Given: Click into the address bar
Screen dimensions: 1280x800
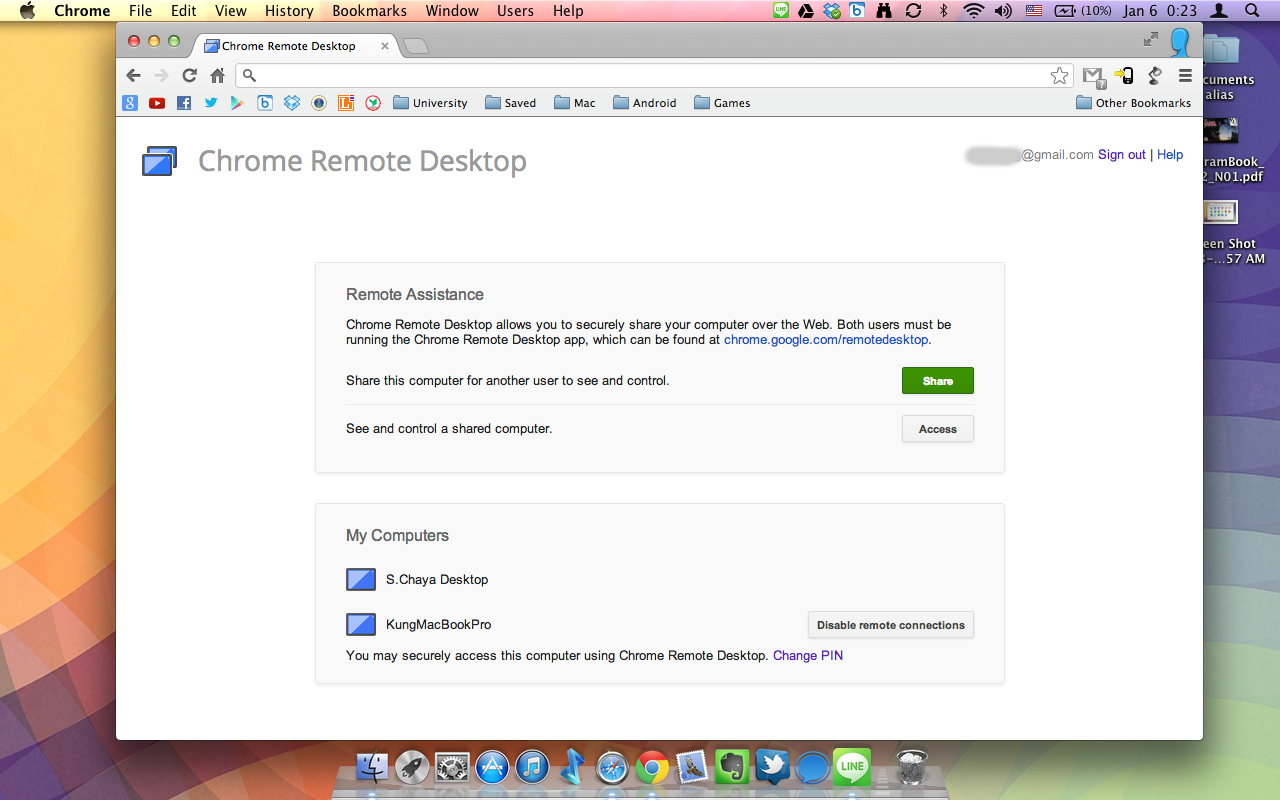Looking at the screenshot, I should [655, 75].
